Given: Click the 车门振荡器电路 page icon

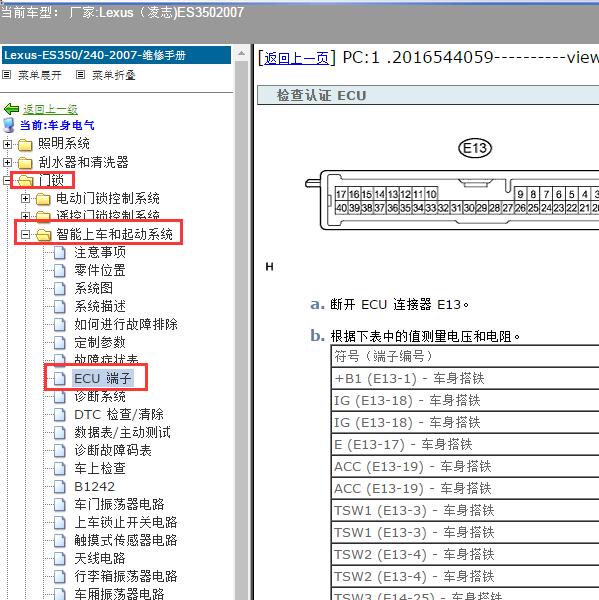Looking at the screenshot, I should [59, 504].
